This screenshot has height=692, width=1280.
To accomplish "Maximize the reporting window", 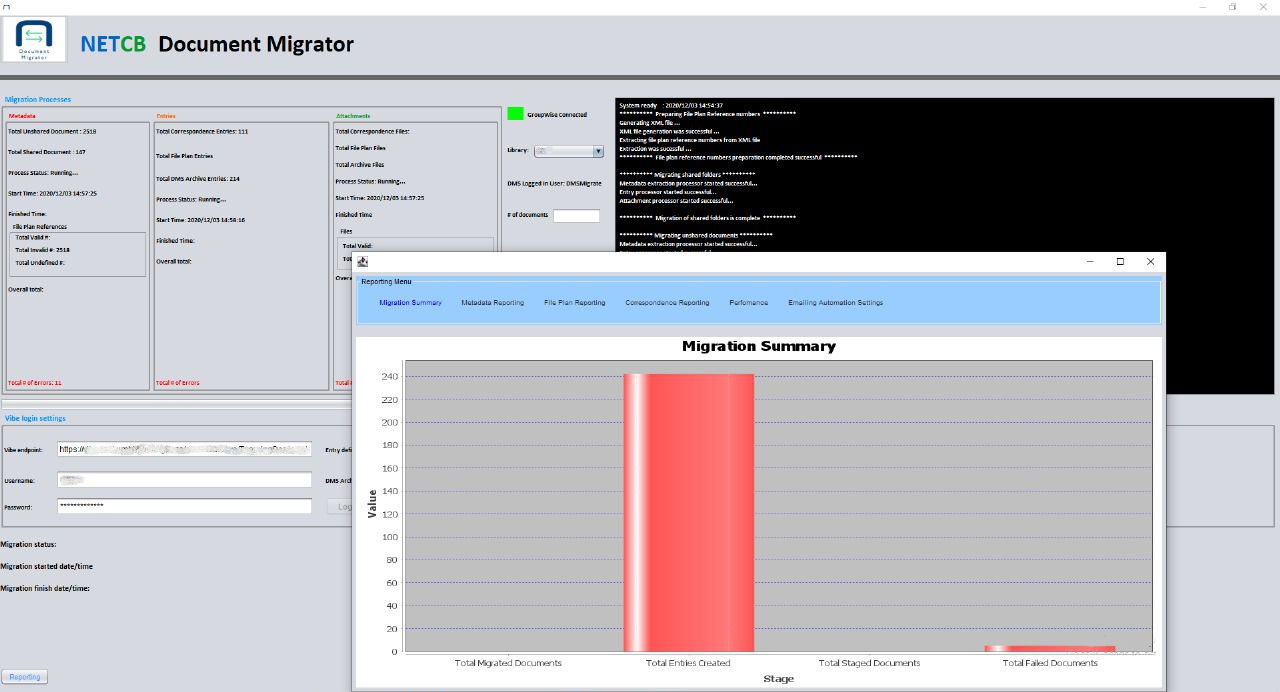I will click(x=1120, y=262).
